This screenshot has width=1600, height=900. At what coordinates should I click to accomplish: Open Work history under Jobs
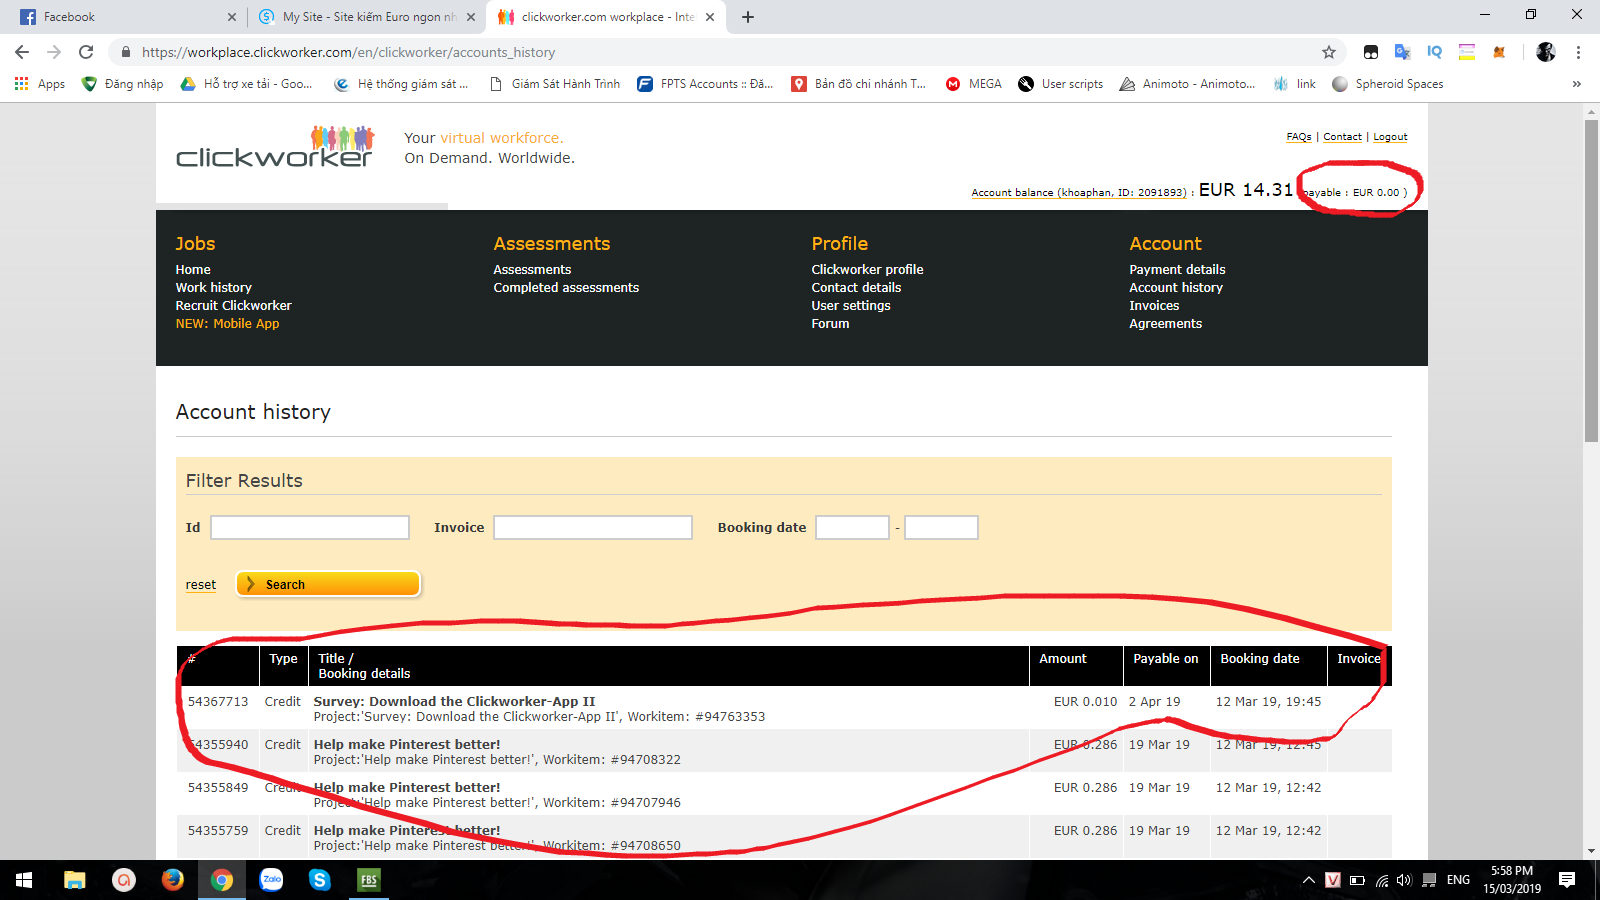click(214, 288)
